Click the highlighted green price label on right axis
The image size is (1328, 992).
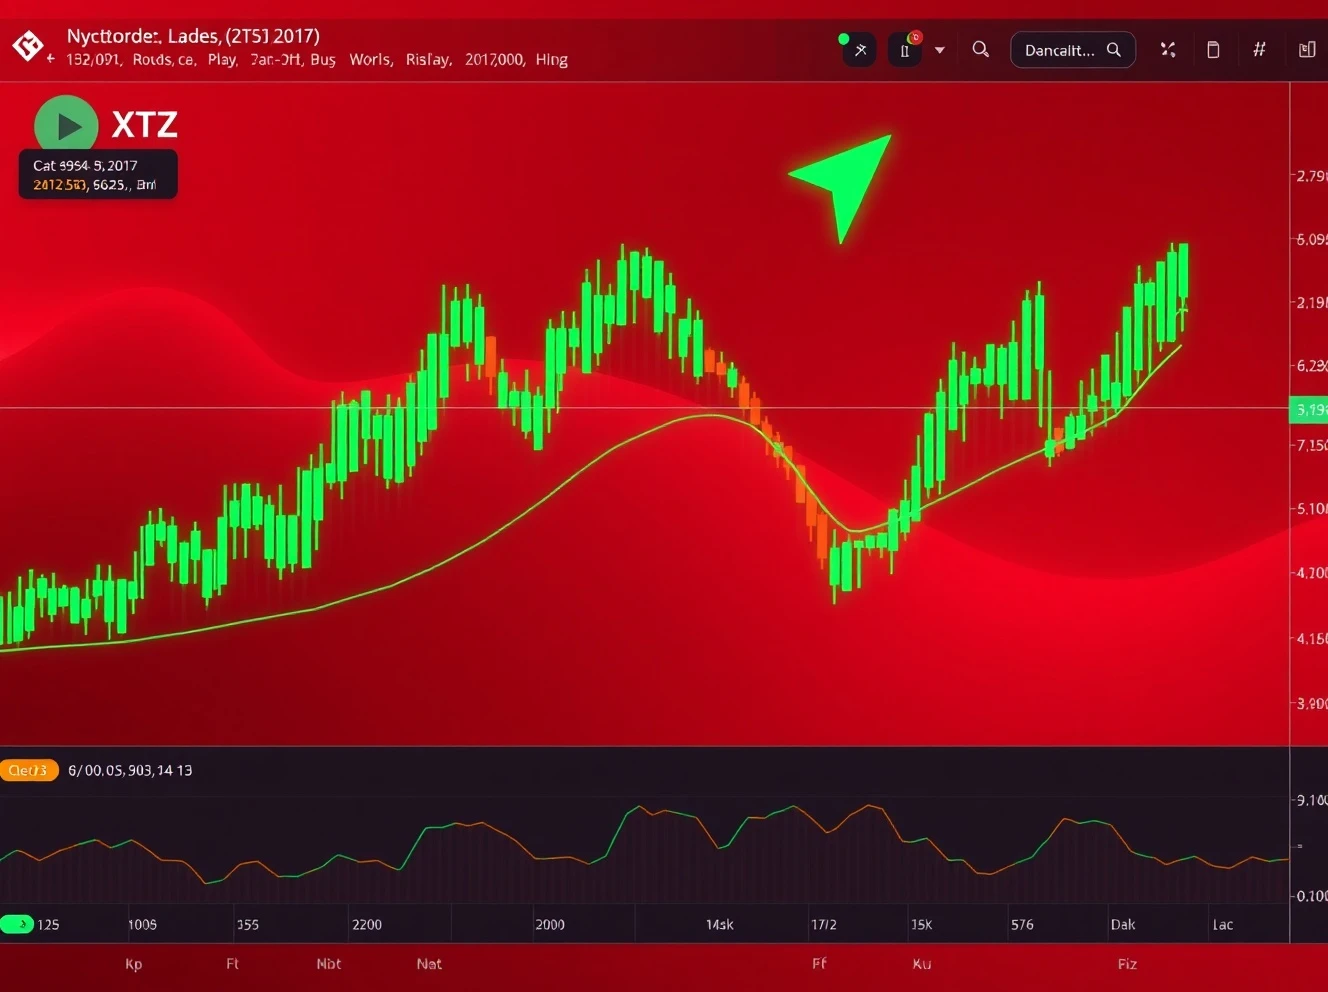pyautogui.click(x=1310, y=409)
